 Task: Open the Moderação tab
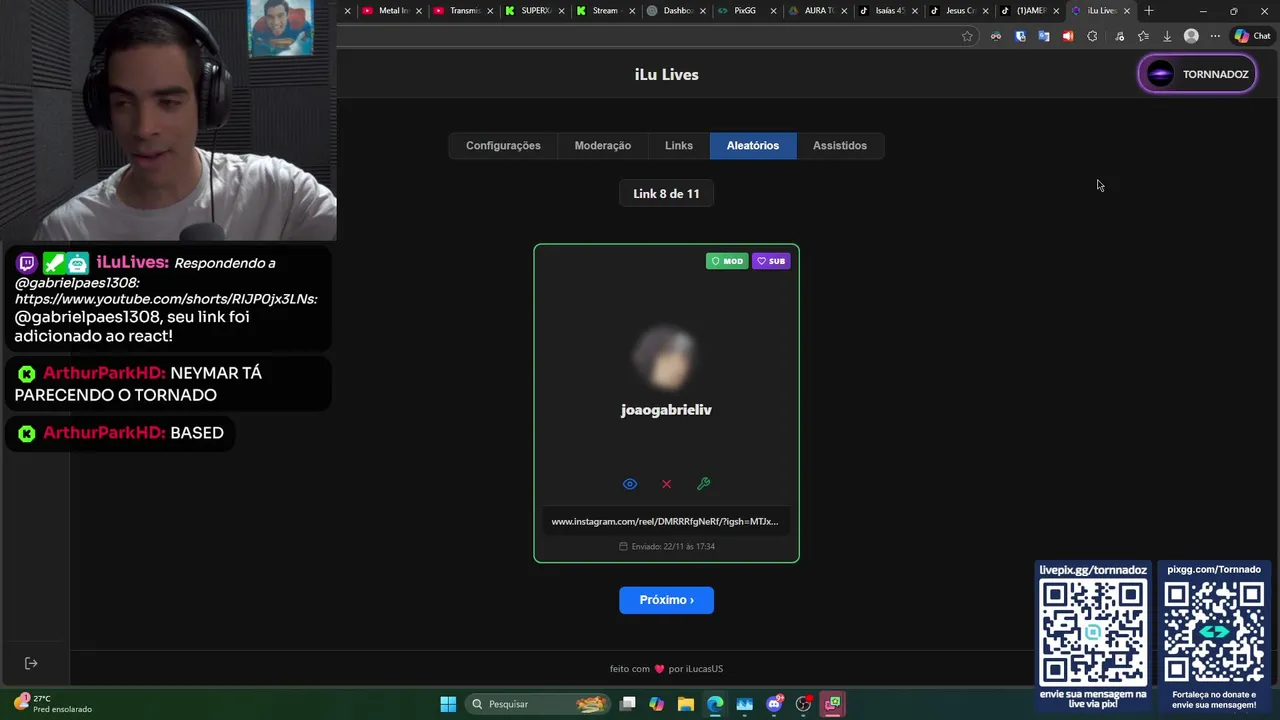tap(603, 146)
